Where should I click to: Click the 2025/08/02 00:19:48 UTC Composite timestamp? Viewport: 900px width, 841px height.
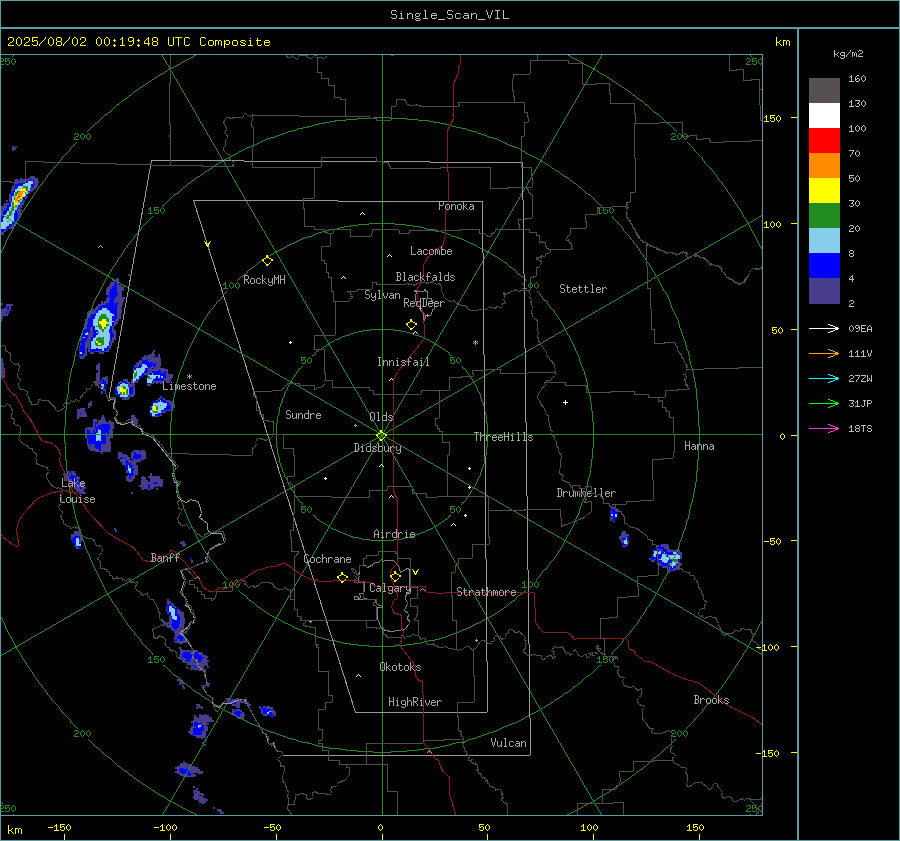coord(138,42)
